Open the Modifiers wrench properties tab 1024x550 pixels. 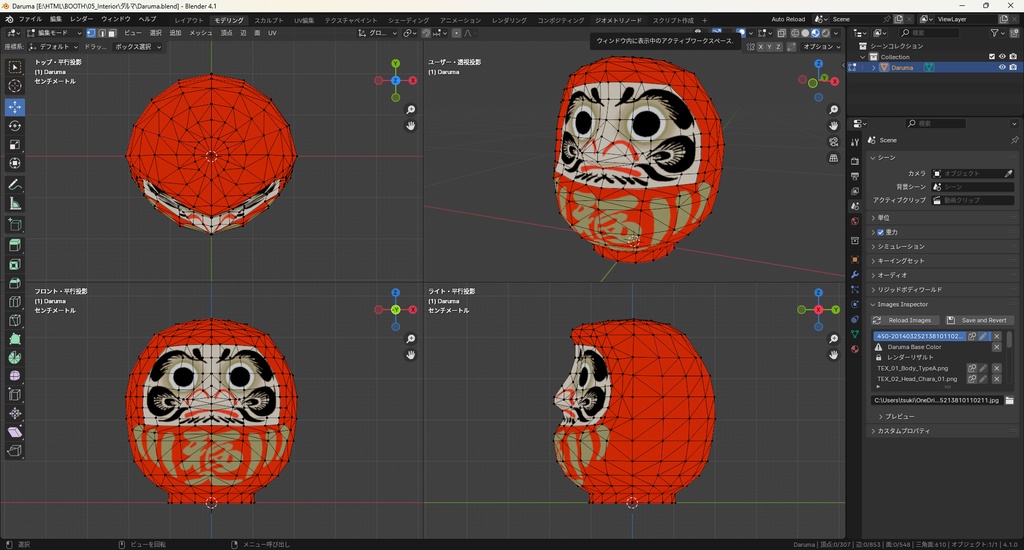[x=855, y=274]
